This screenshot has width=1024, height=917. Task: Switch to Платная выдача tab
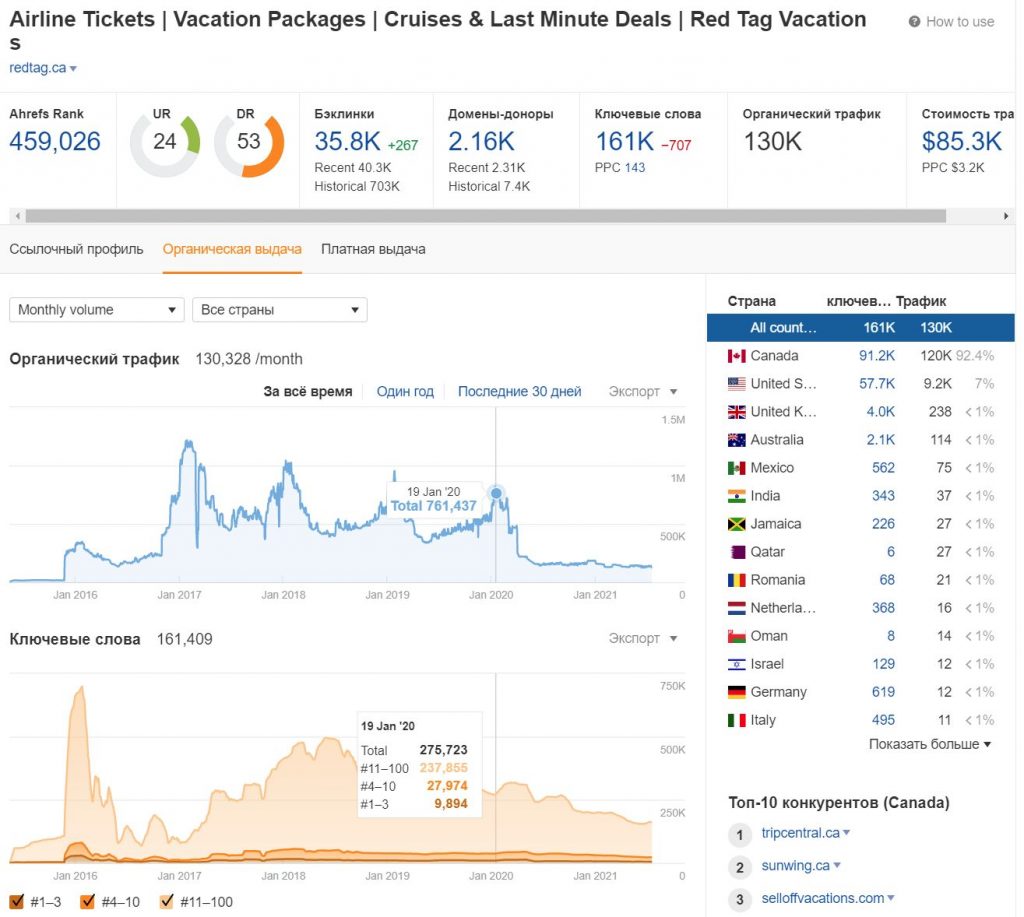tap(373, 249)
